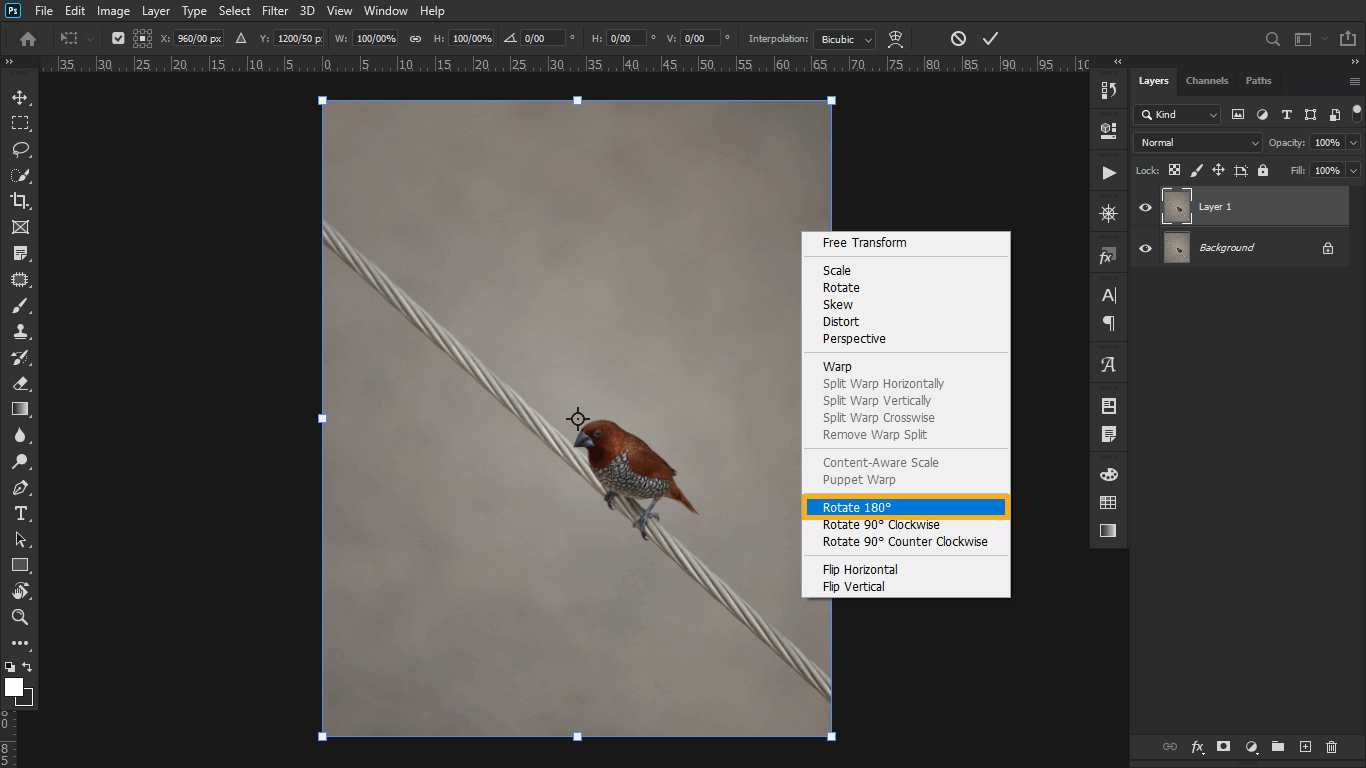Open the Filter menu
This screenshot has width=1366, height=768.
(x=274, y=11)
